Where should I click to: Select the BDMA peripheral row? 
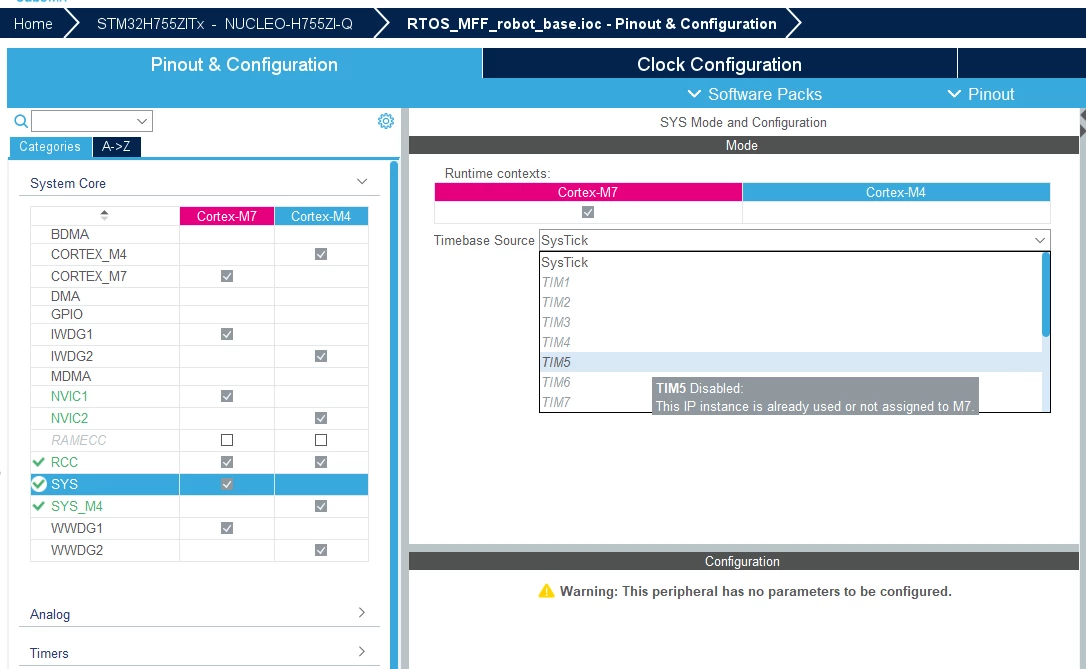point(199,234)
